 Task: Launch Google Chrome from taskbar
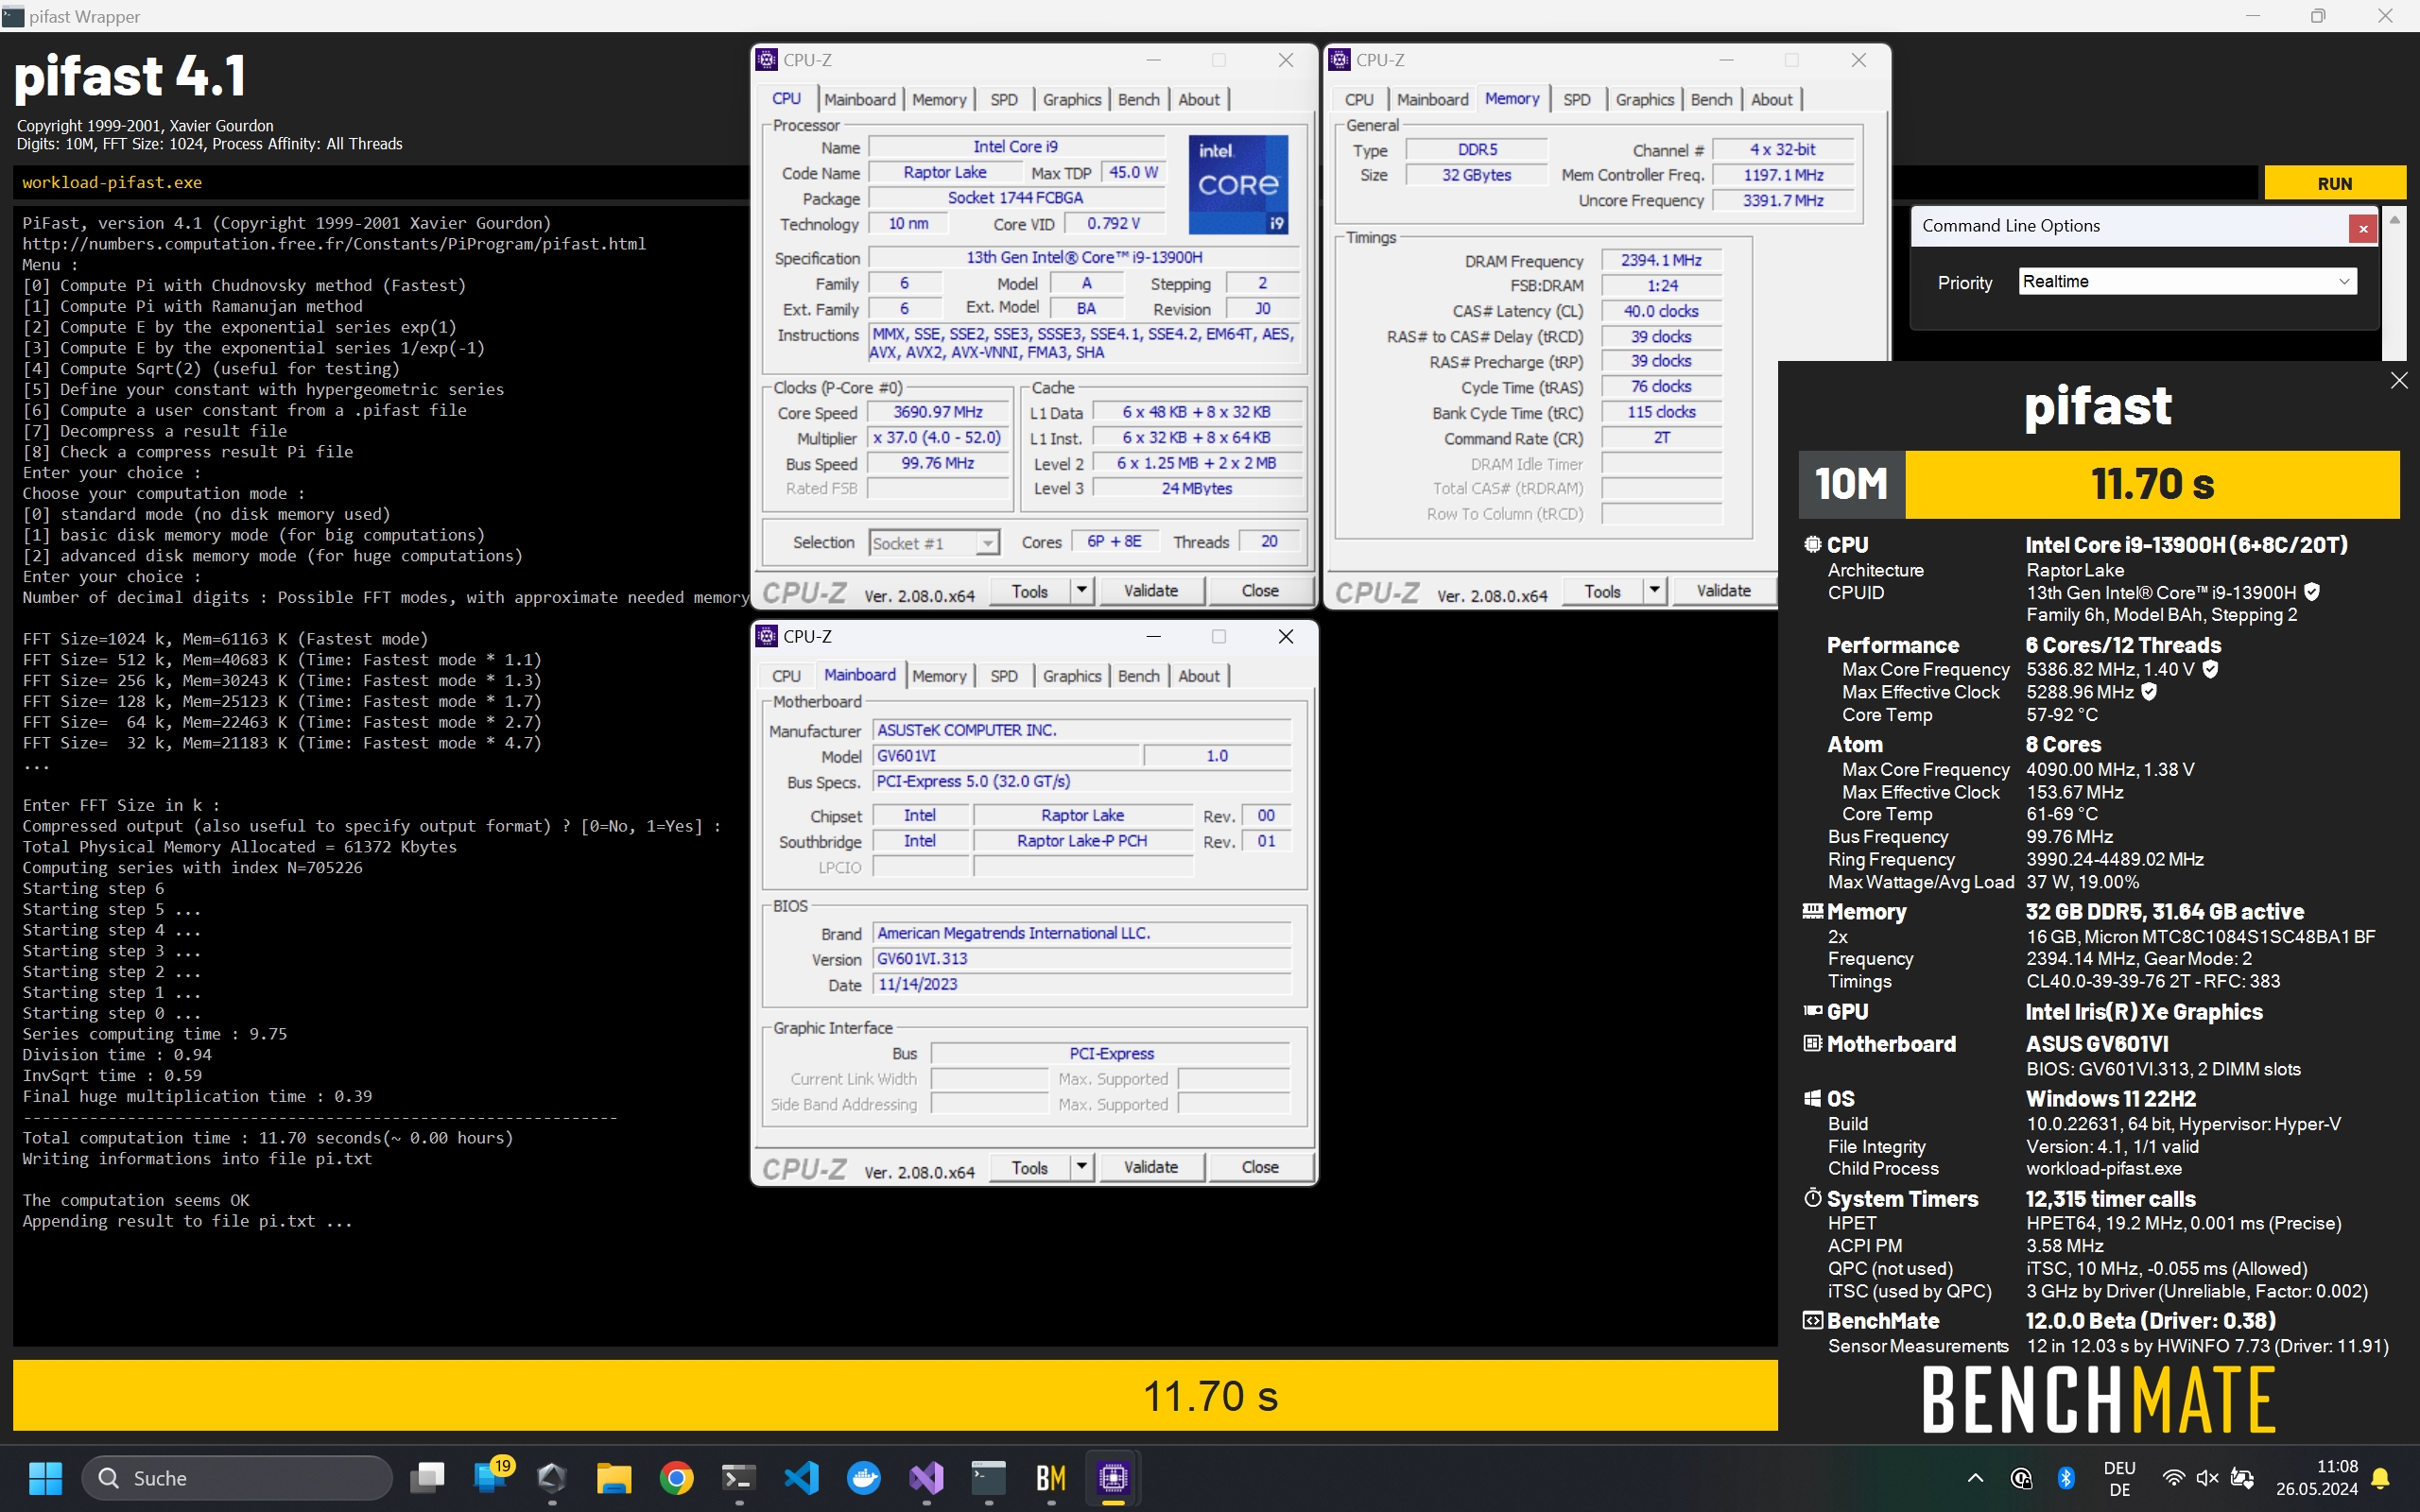coord(677,1478)
